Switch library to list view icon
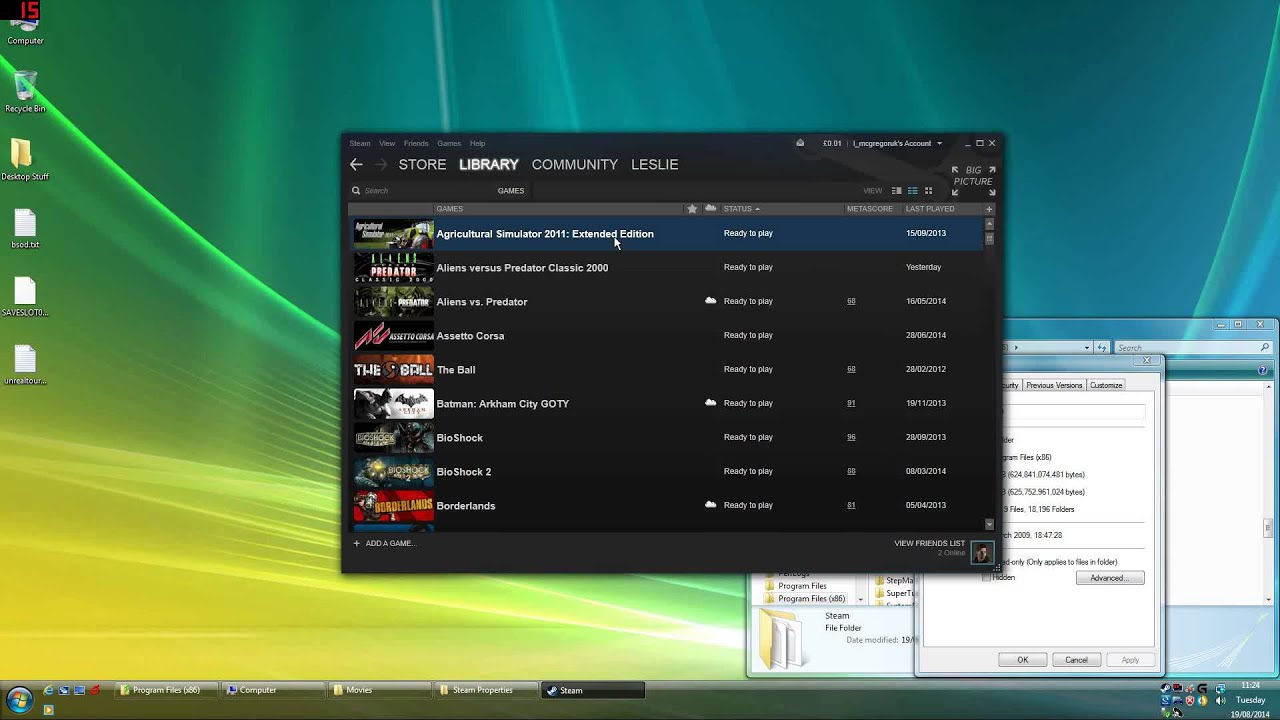This screenshot has width=1280, height=720. 913,191
